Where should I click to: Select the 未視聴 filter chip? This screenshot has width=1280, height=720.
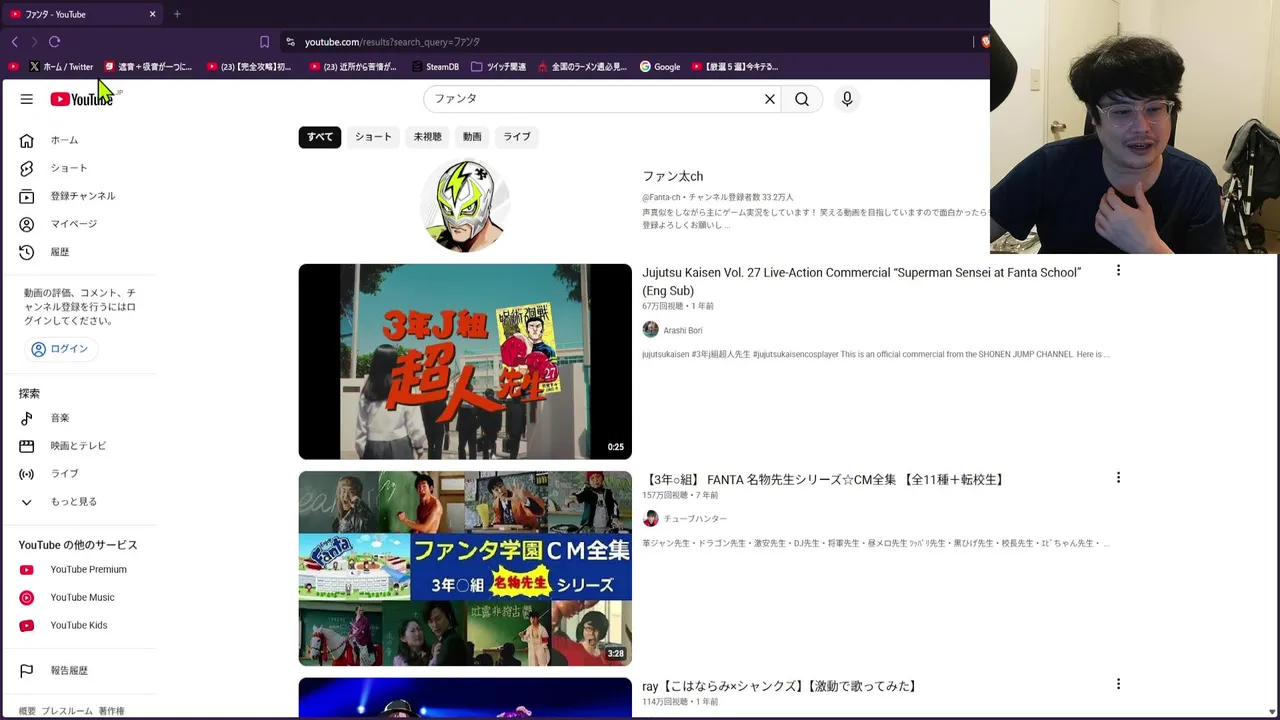[x=427, y=137]
